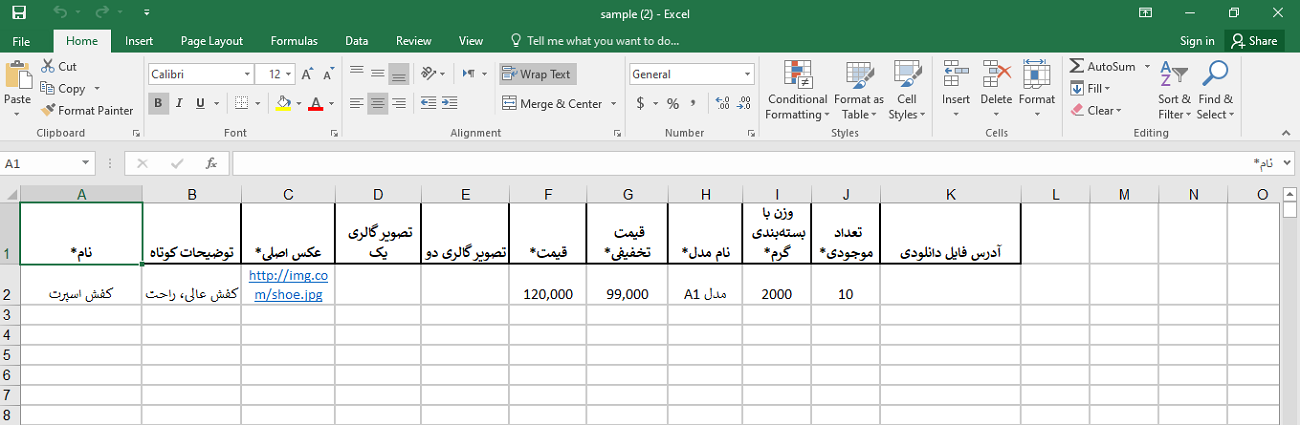Switch to the Insert tab

(x=139, y=41)
